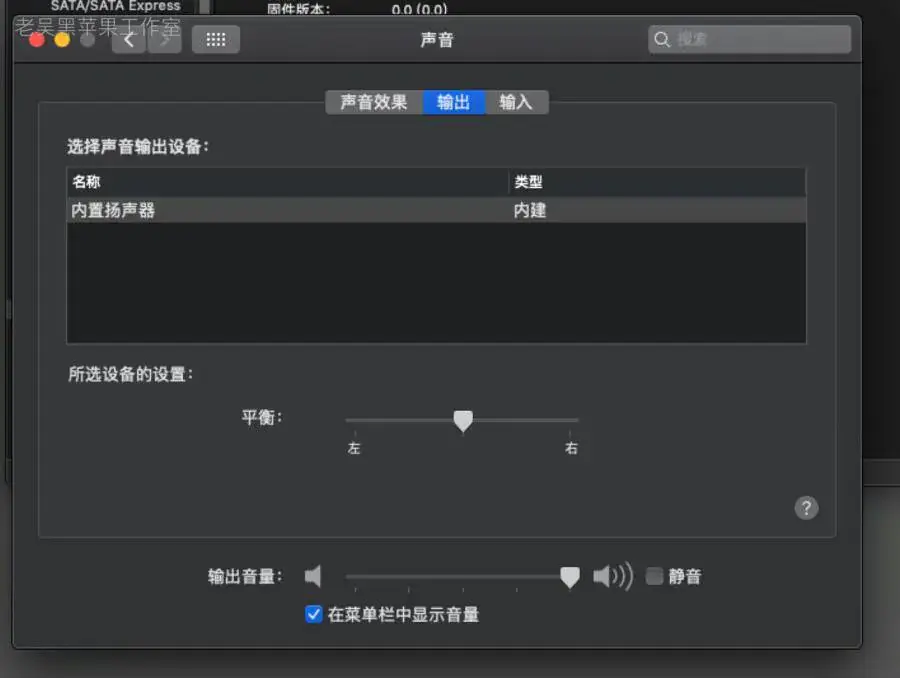Select the 内置扬声器 device row

click(436, 210)
